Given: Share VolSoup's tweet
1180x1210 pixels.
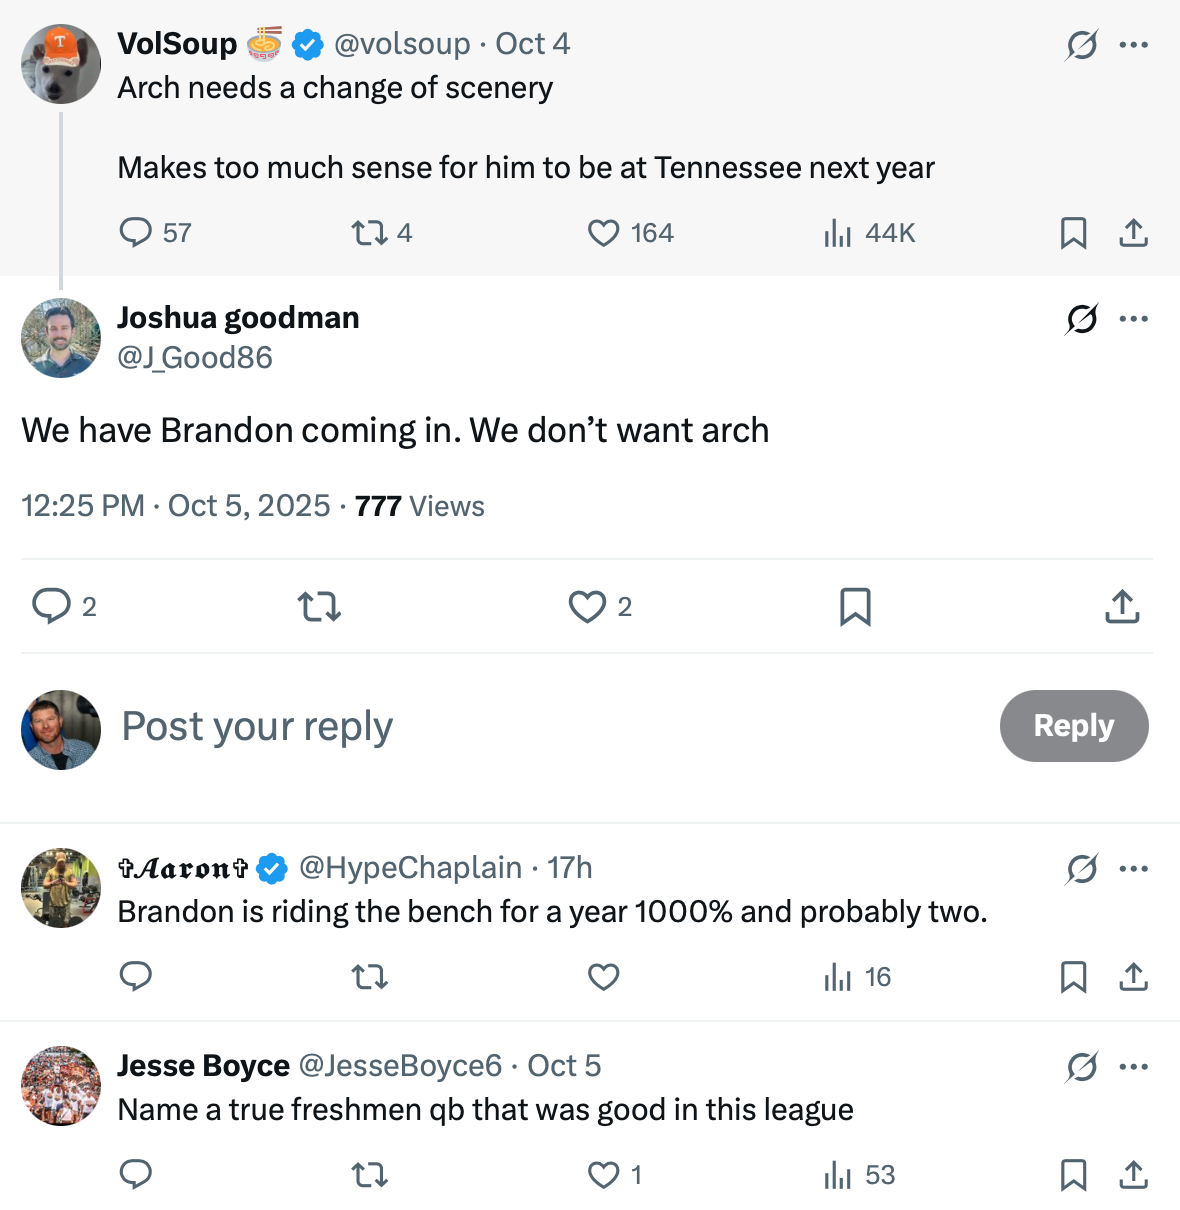Looking at the screenshot, I should 1133,233.
